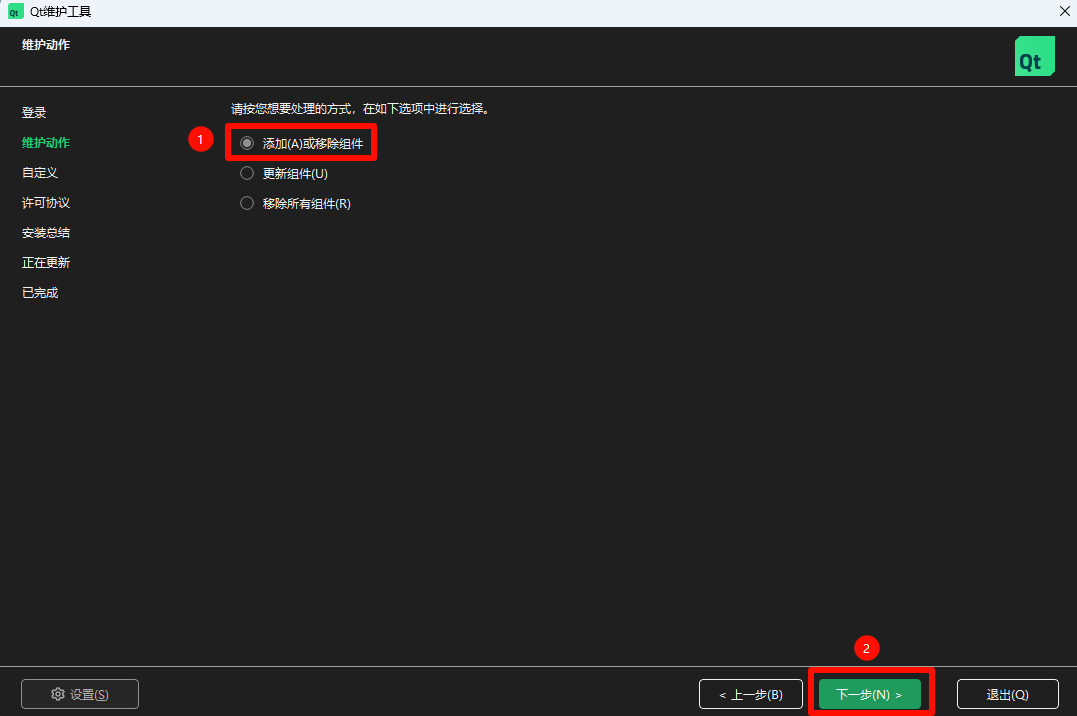Quit using the 退出(Q) button
This screenshot has width=1077, height=716.
click(x=1008, y=694)
